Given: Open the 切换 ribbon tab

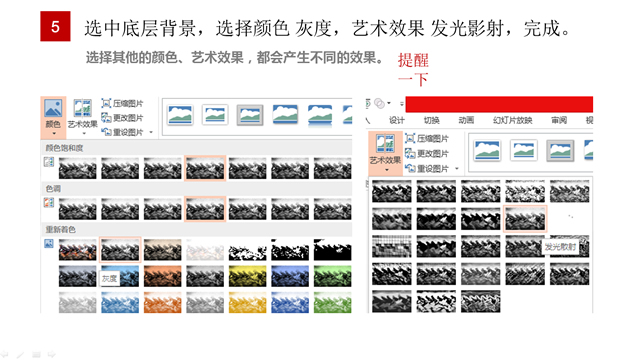Looking at the screenshot, I should coord(431,120).
